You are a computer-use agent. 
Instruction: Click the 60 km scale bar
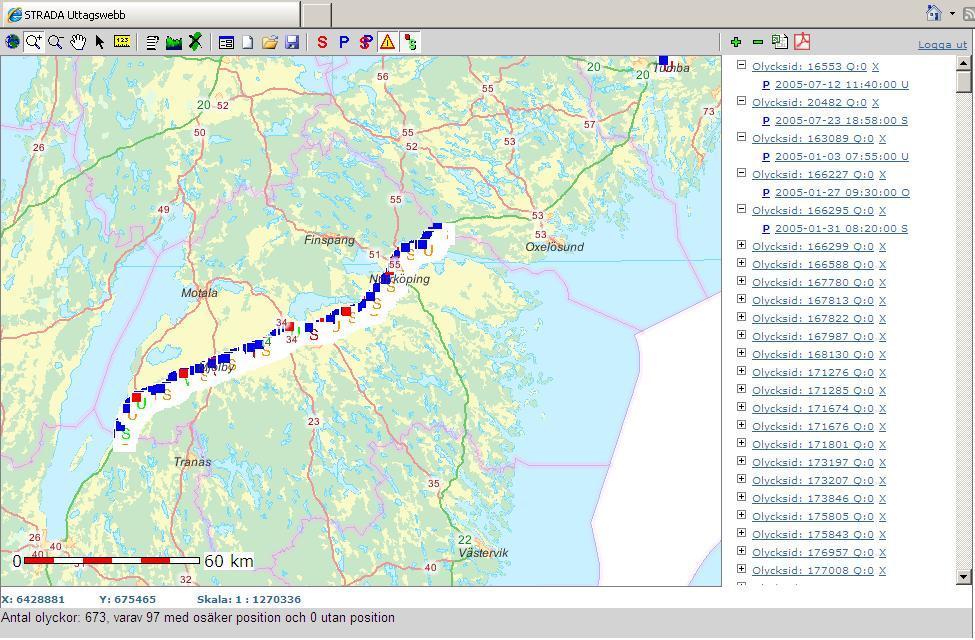[x=132, y=561]
